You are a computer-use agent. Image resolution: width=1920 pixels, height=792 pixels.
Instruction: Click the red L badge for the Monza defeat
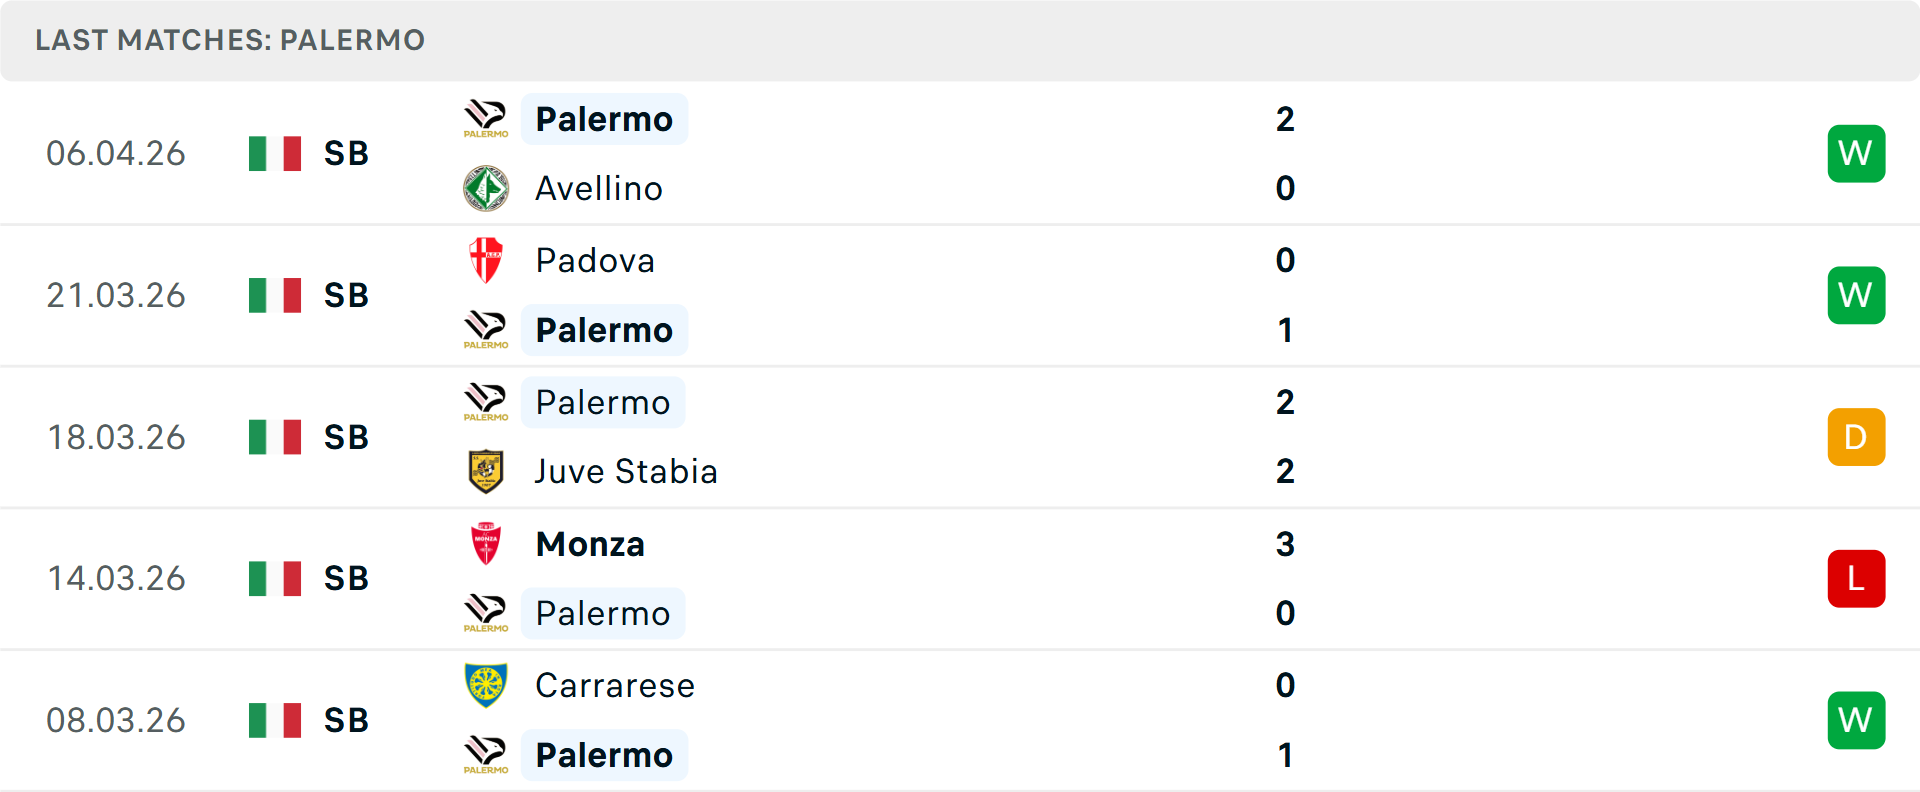(x=1856, y=578)
